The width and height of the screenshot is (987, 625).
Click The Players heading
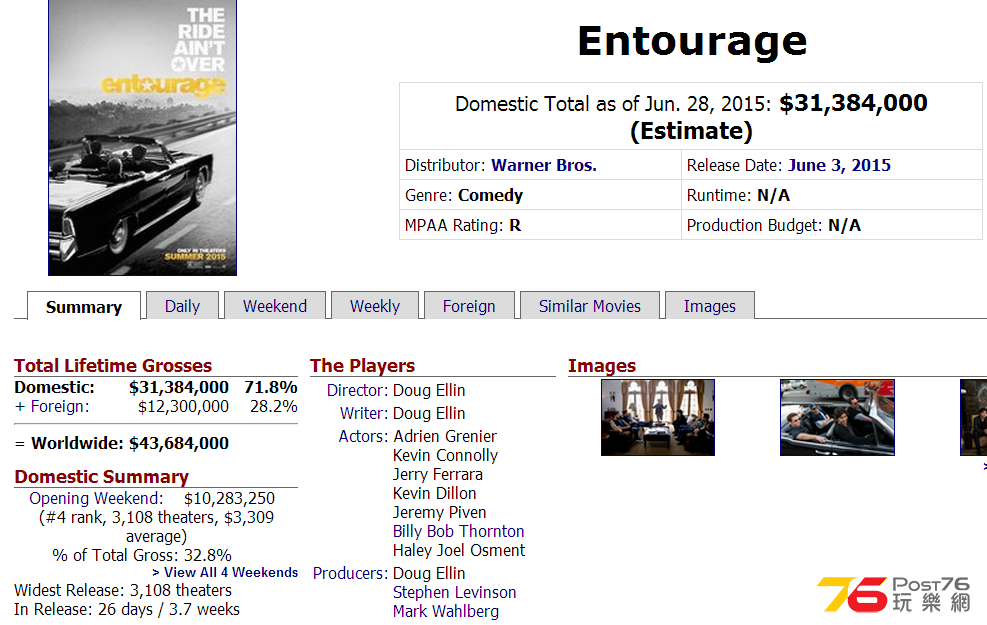[x=363, y=366]
